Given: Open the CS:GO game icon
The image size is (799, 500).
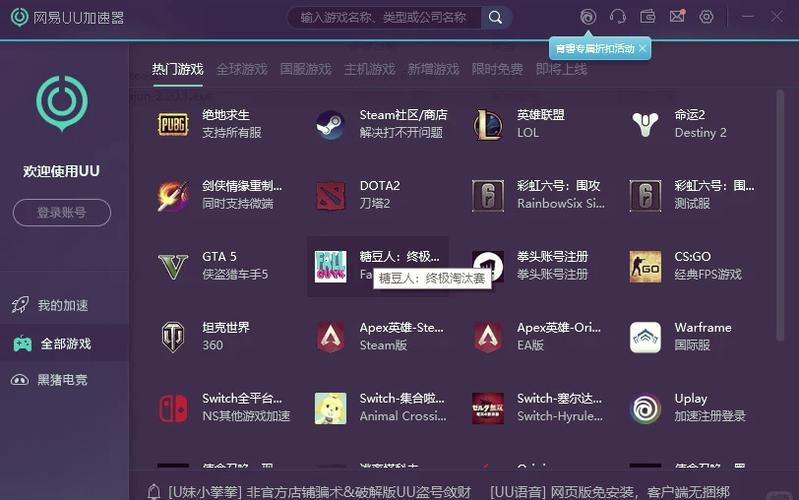Looking at the screenshot, I should (645, 266).
